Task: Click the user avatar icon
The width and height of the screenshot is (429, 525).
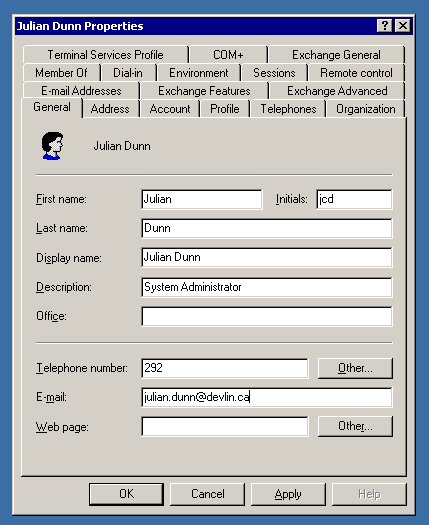Action: tap(52, 146)
